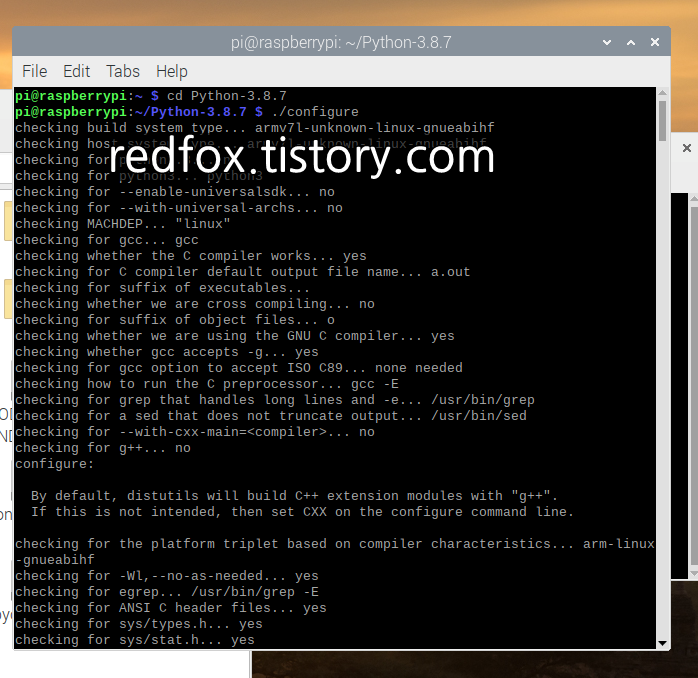Click the 'checking for -Wl,--no-as-needed... yes' line
This screenshot has width=698, height=678.
pos(167,576)
